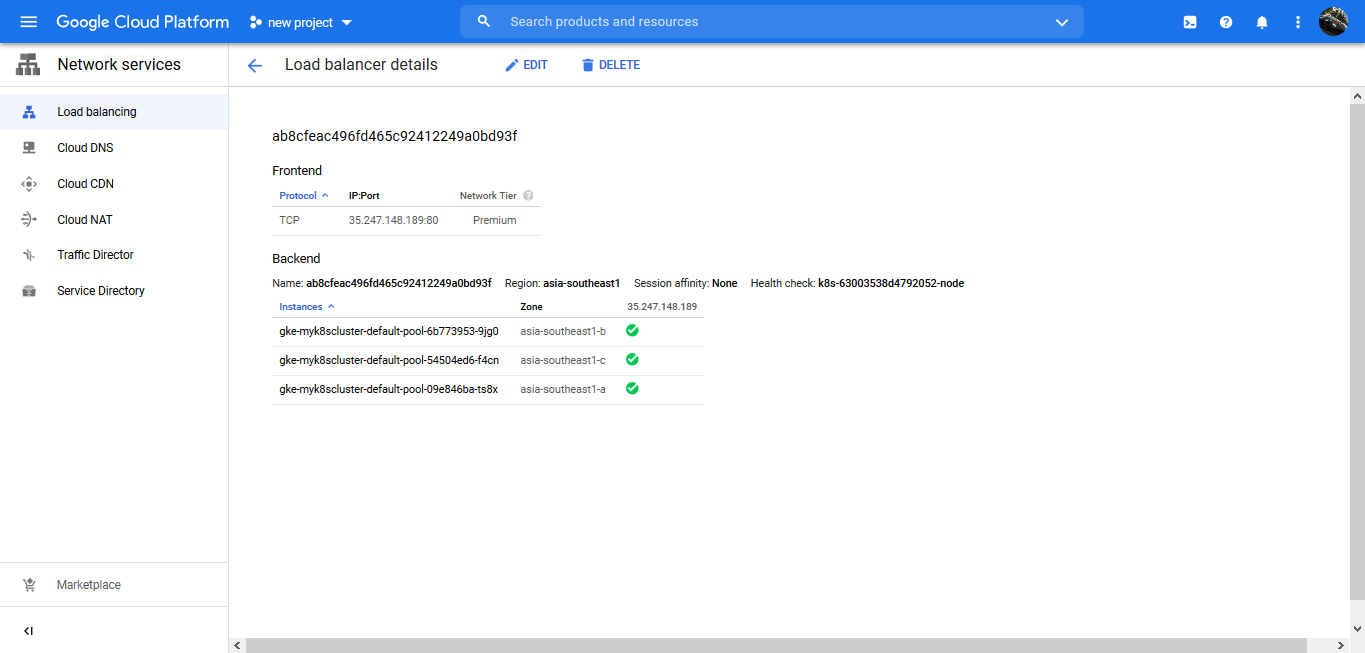Click the vertical scrollbar down arrow
Screen dimensions: 1365x653
pos(1357,629)
